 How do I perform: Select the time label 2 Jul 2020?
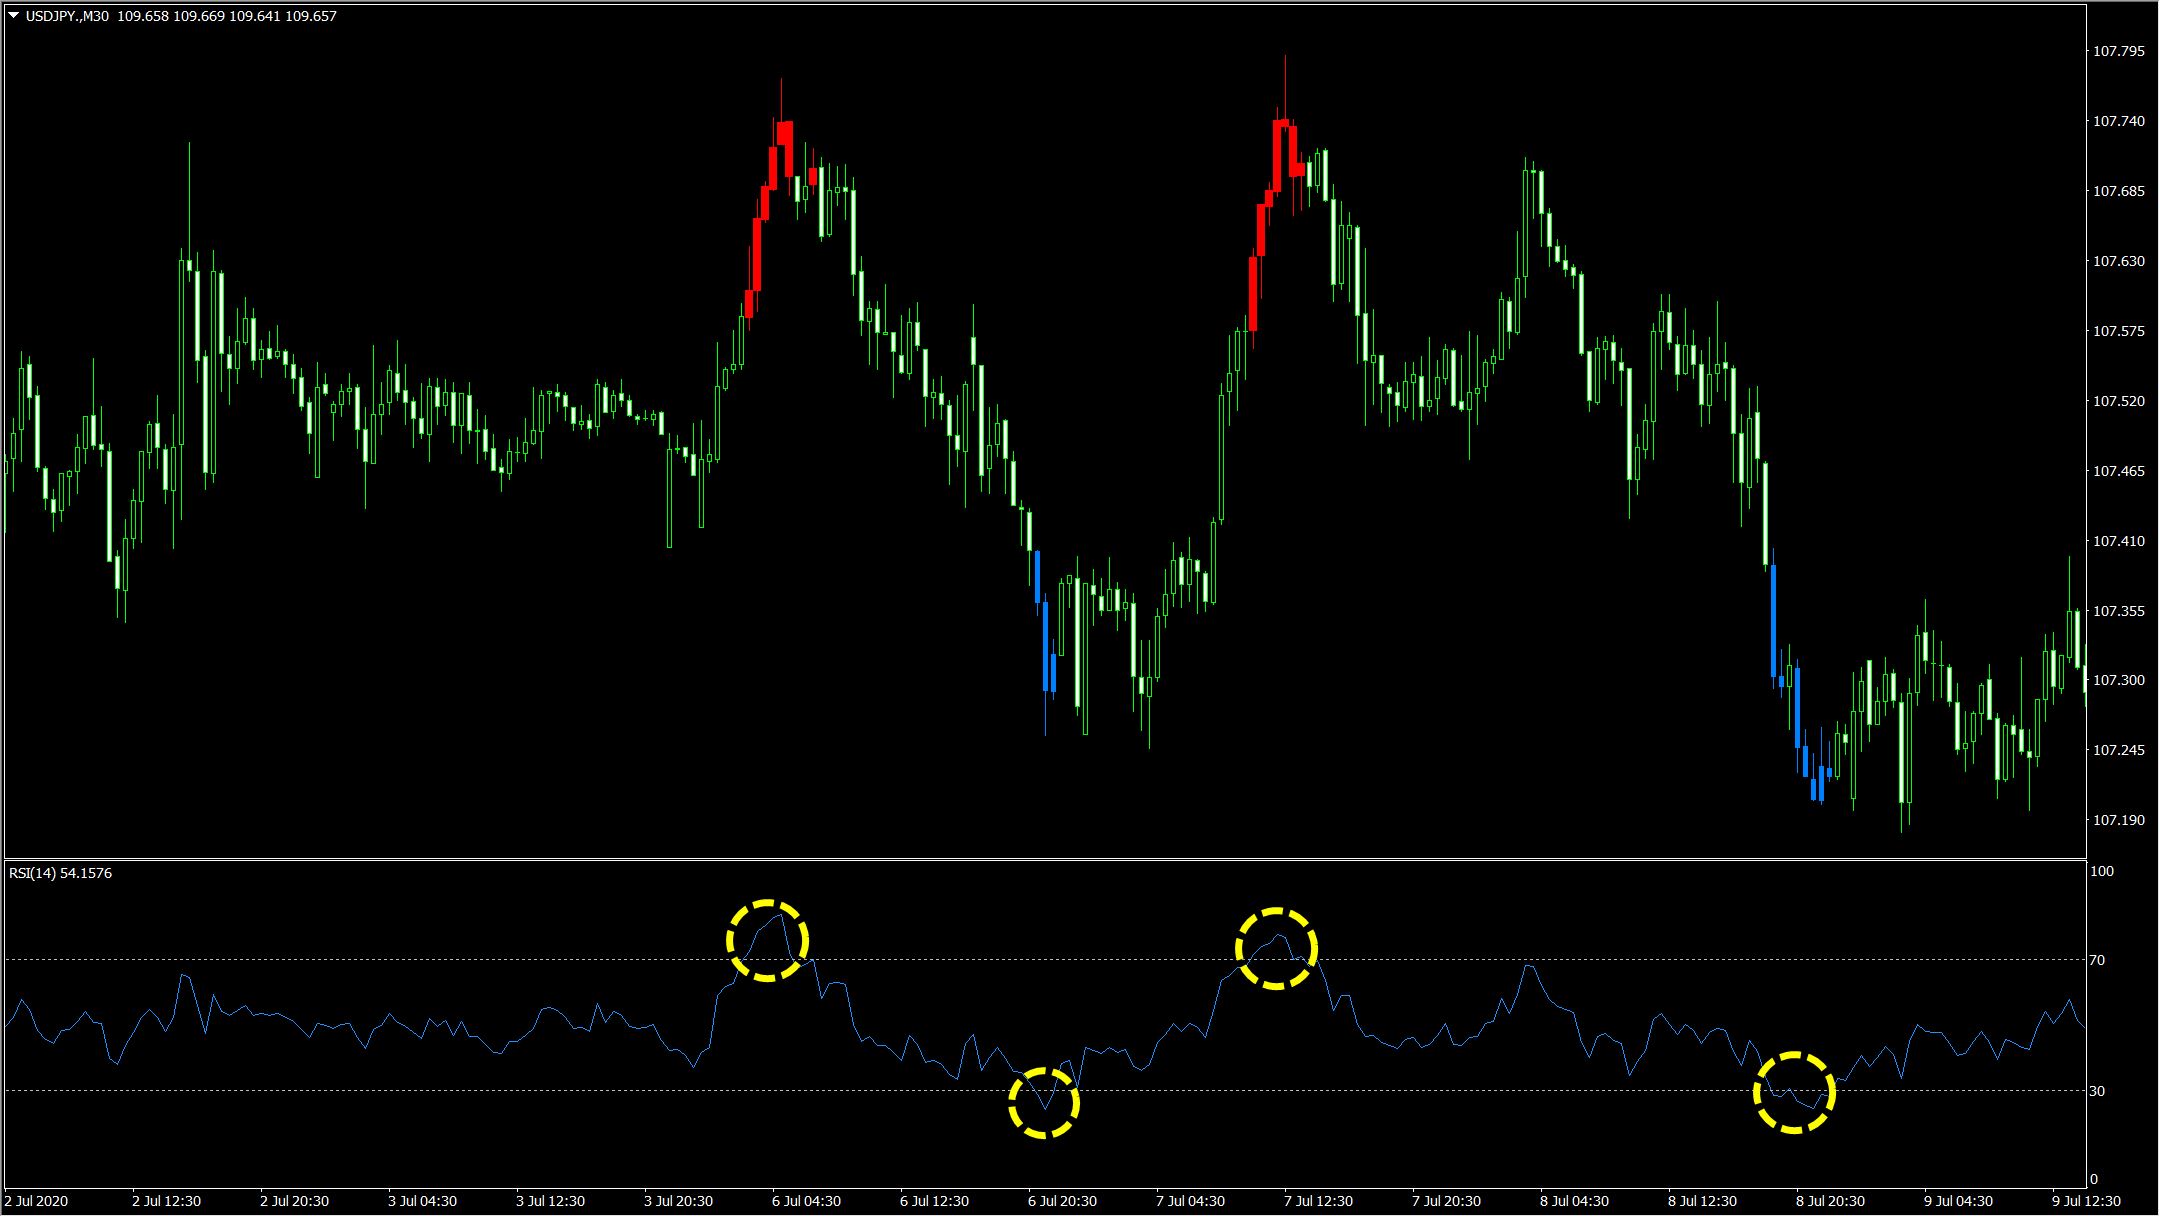tap(37, 1201)
